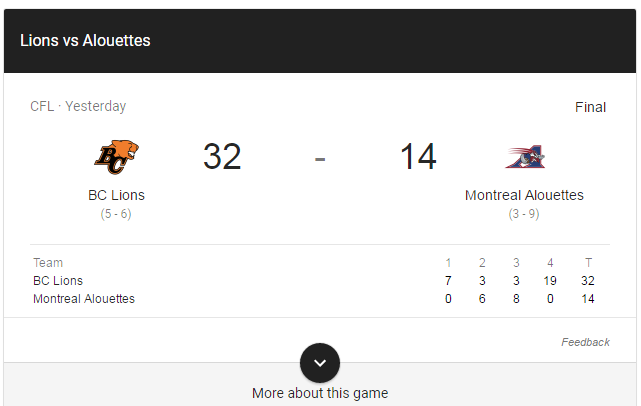Click Montreal Alouettes row in score table
Screen dimensions: 641x406
314,298
